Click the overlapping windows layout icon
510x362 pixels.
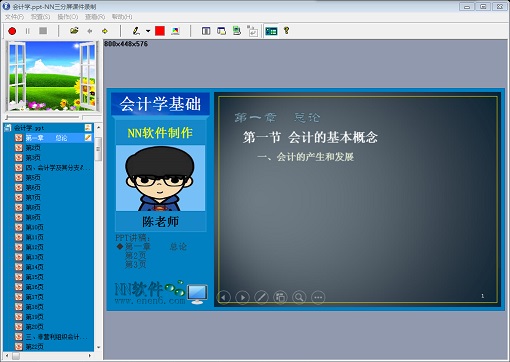click(221, 31)
